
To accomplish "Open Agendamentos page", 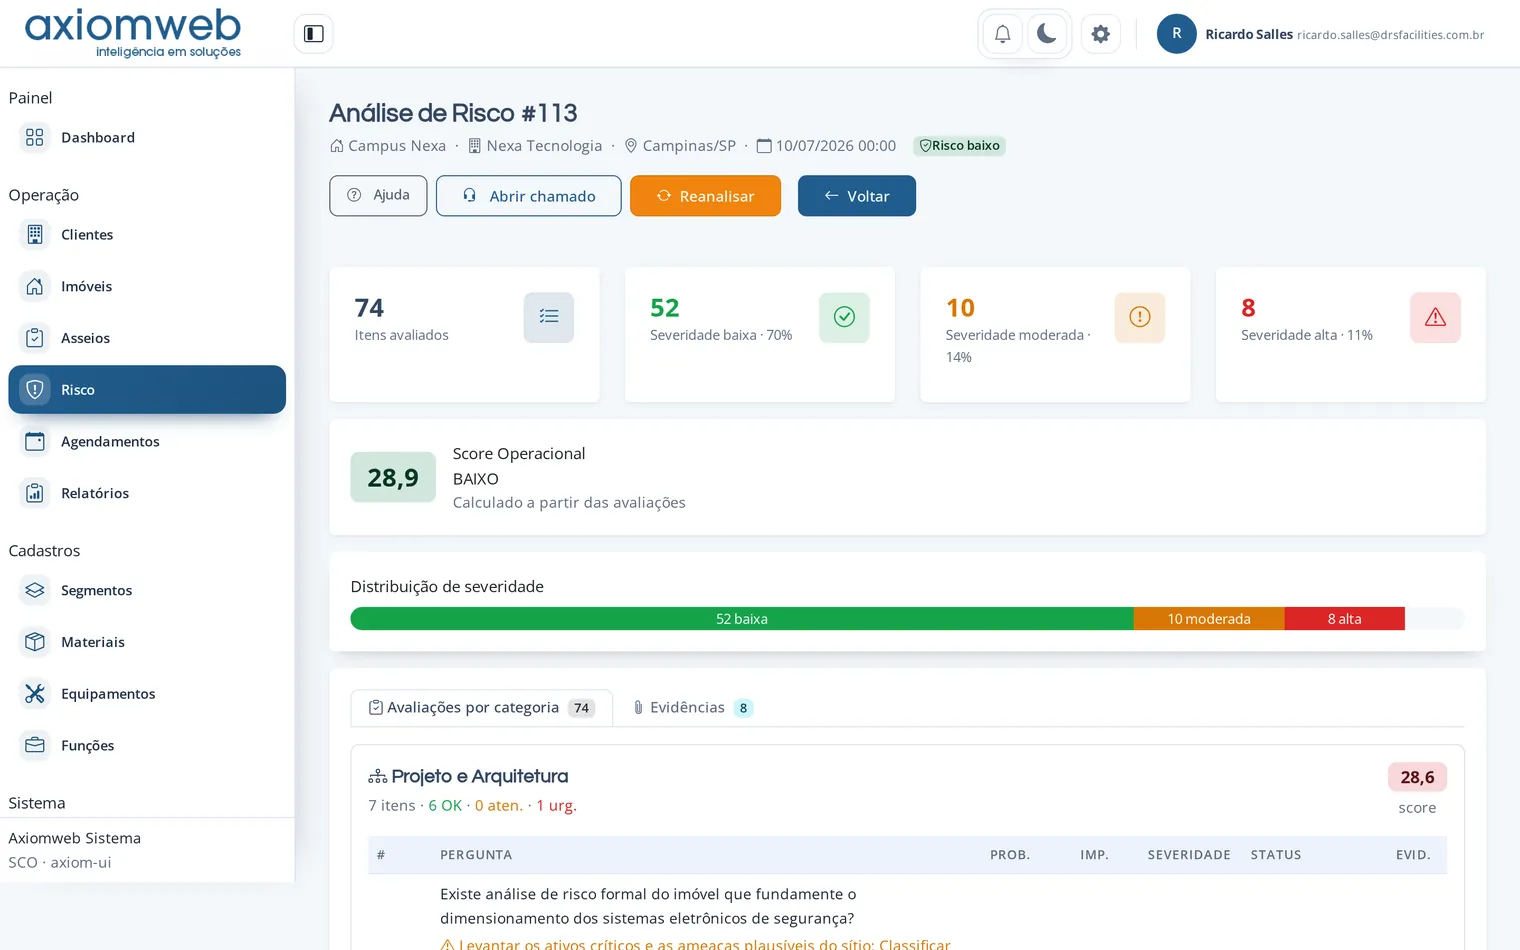I will [147, 442].
